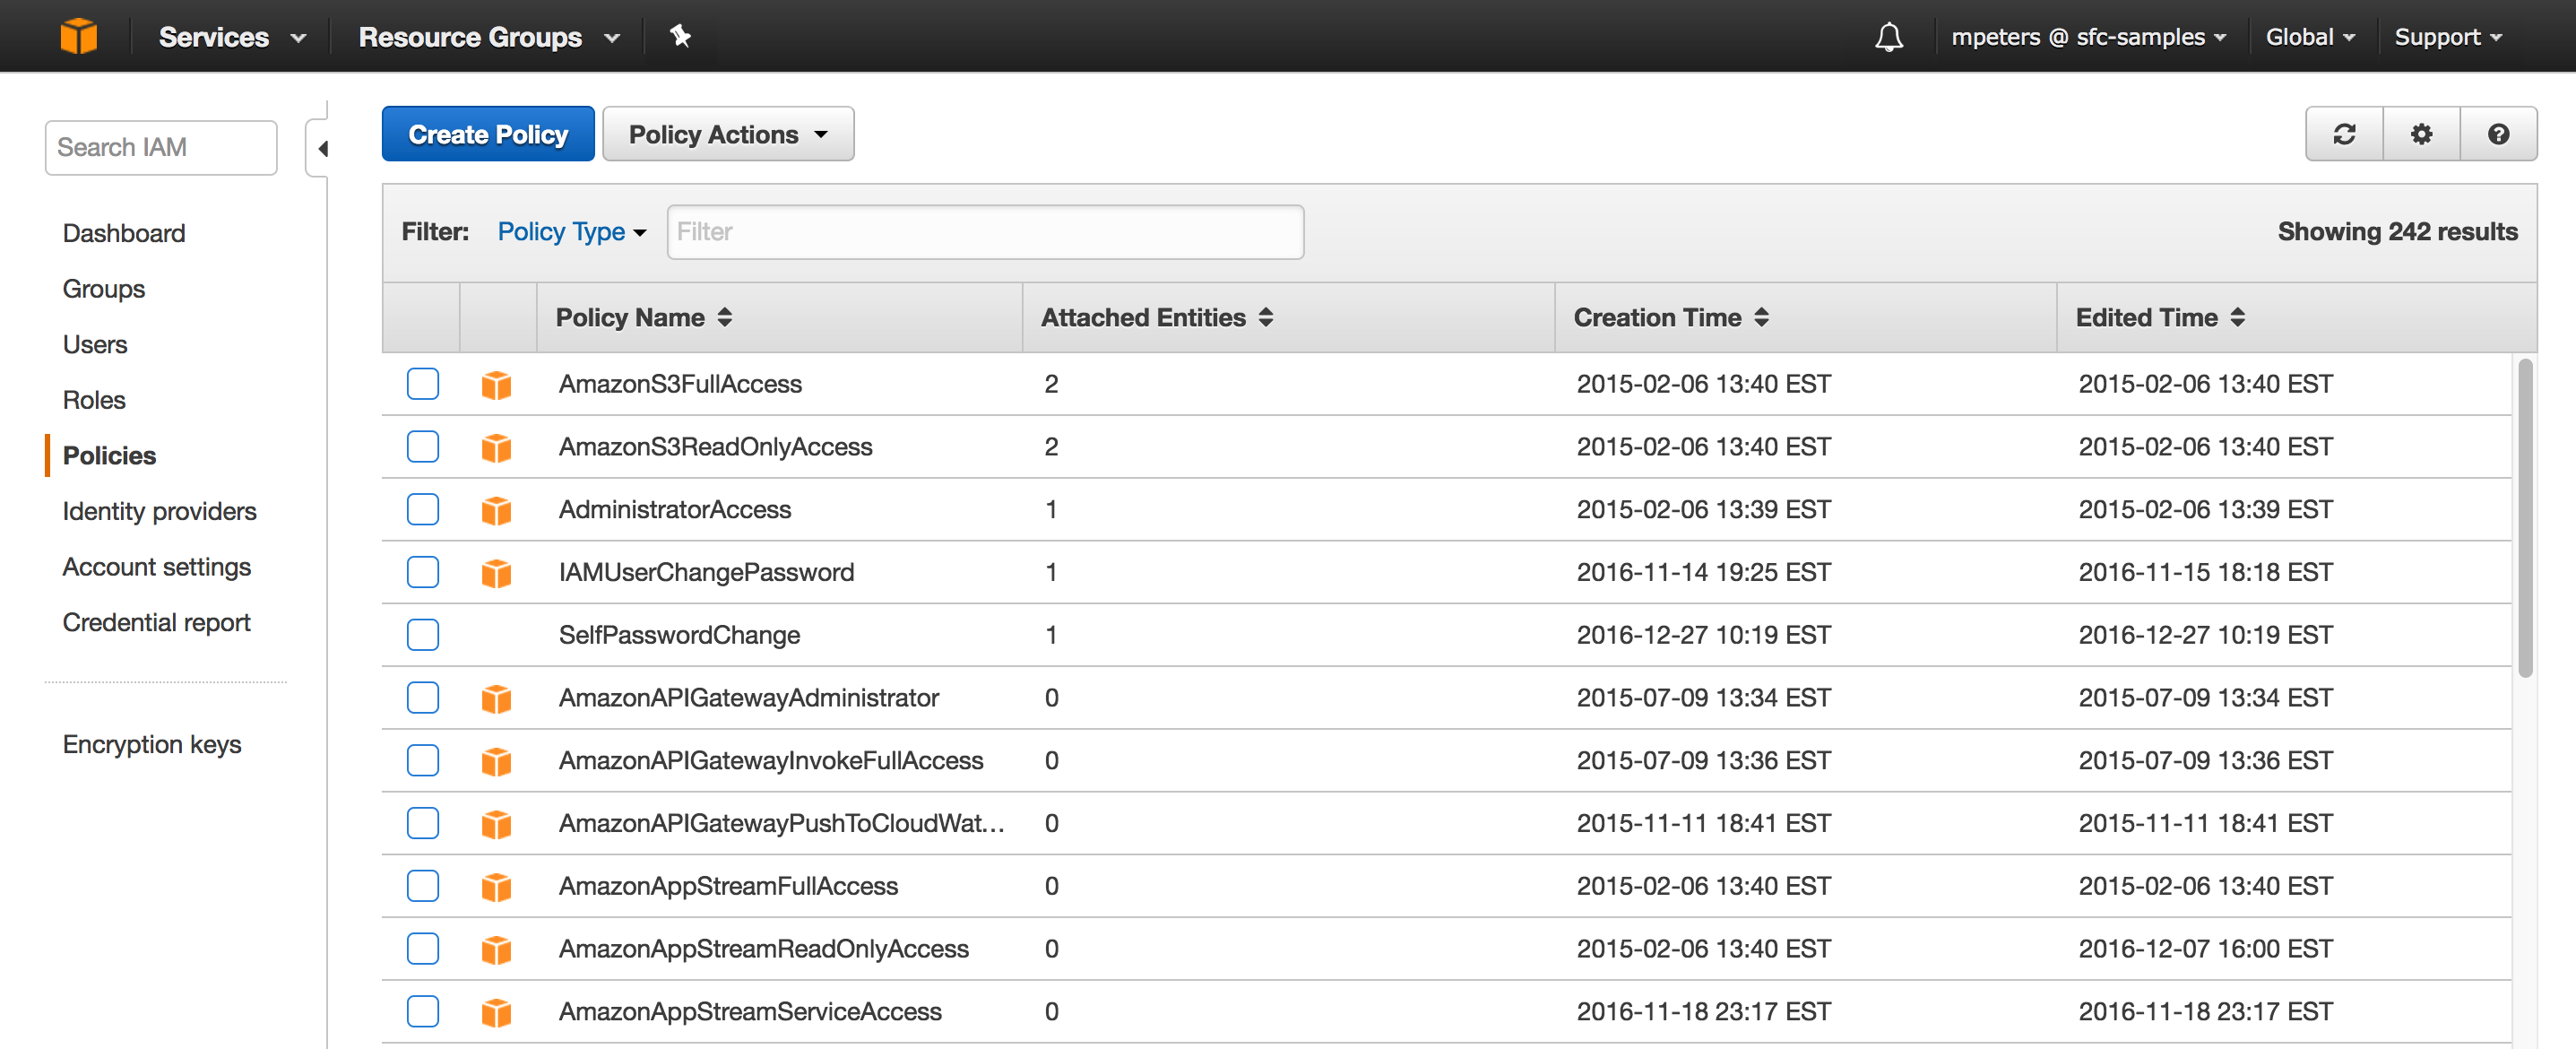
Task: Click the pushpin shortcut icon
Action: tap(680, 36)
